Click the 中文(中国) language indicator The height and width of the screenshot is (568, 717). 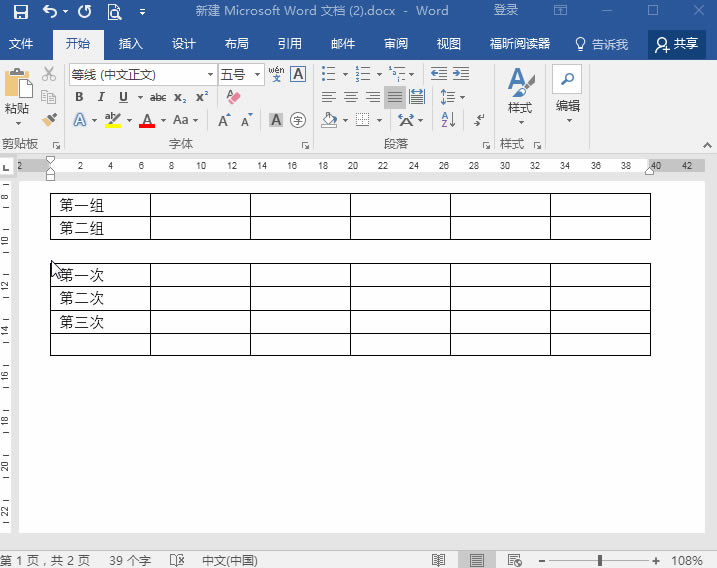(x=230, y=560)
